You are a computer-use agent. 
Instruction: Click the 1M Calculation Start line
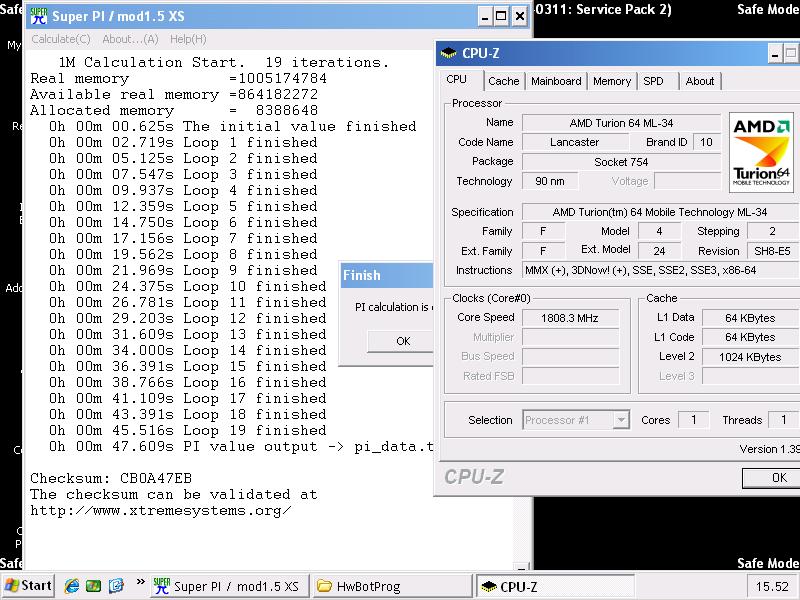coord(223,62)
